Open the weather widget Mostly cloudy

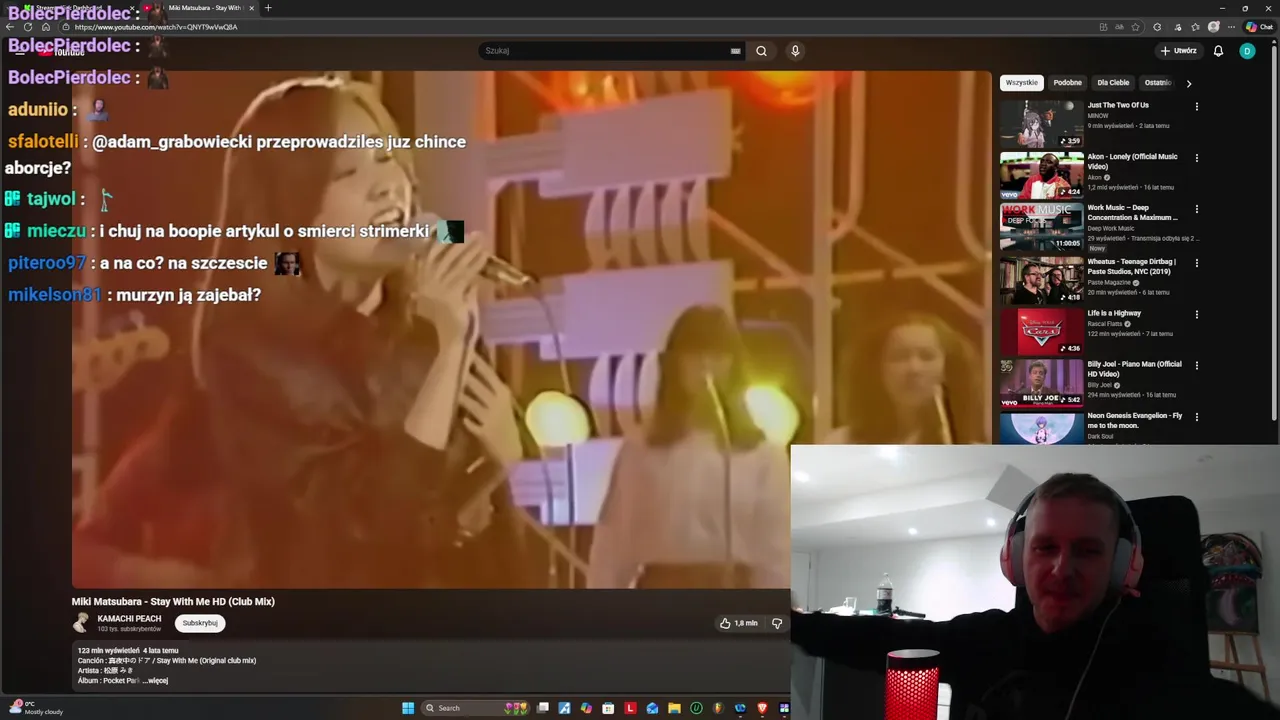37,708
